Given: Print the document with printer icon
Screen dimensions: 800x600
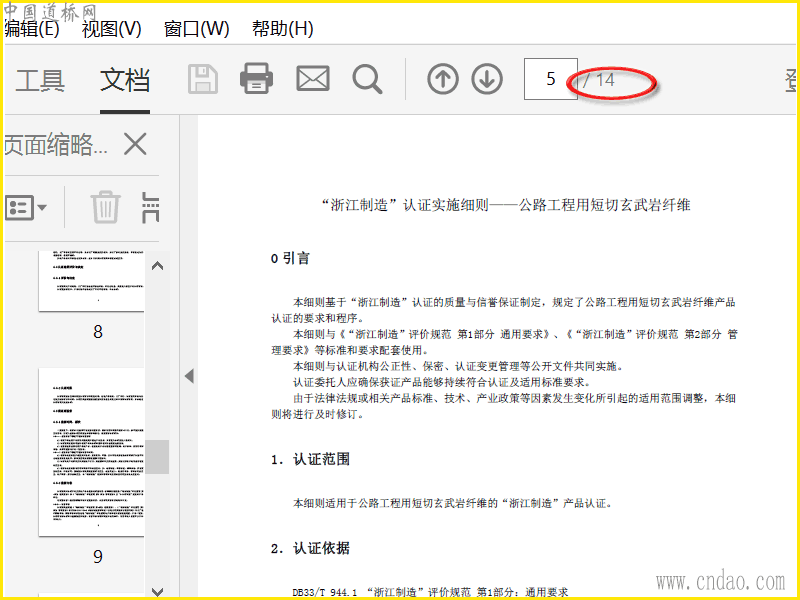Looking at the screenshot, I should point(256,78).
